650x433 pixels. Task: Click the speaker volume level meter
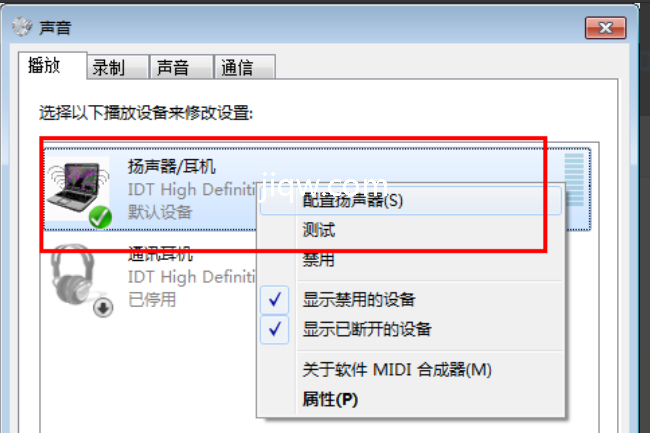click(574, 179)
